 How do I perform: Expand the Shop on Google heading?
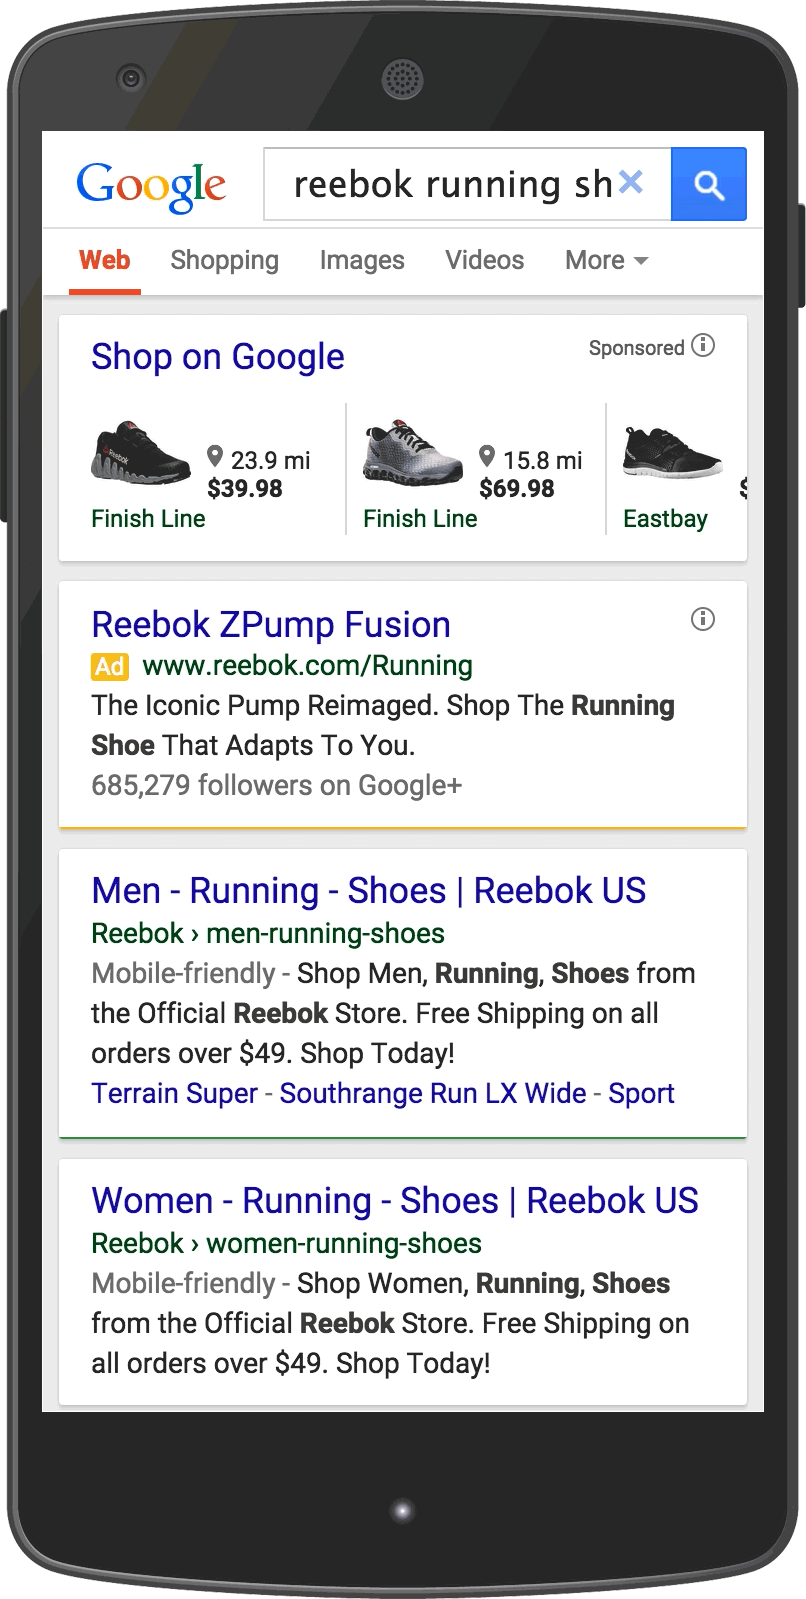(x=217, y=357)
